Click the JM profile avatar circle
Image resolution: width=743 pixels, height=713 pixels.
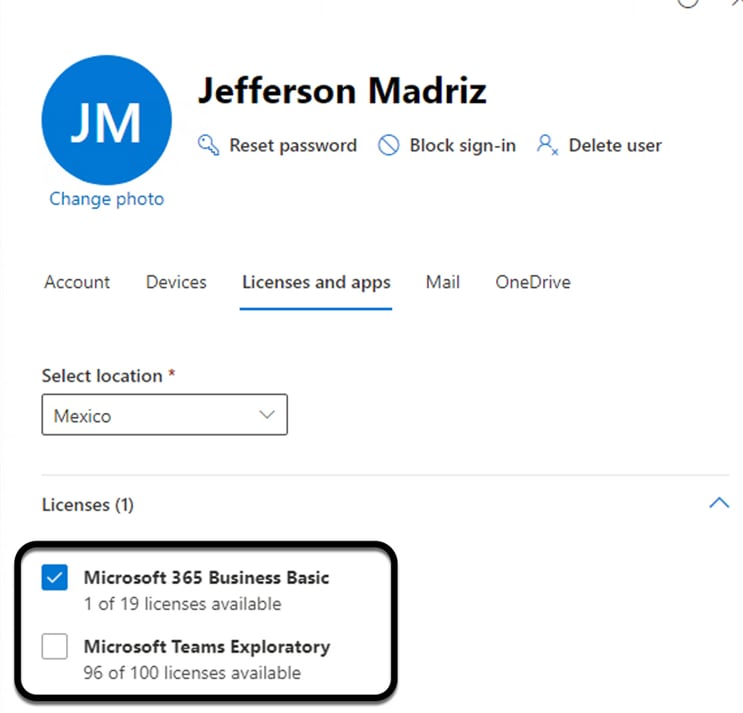coord(107,120)
